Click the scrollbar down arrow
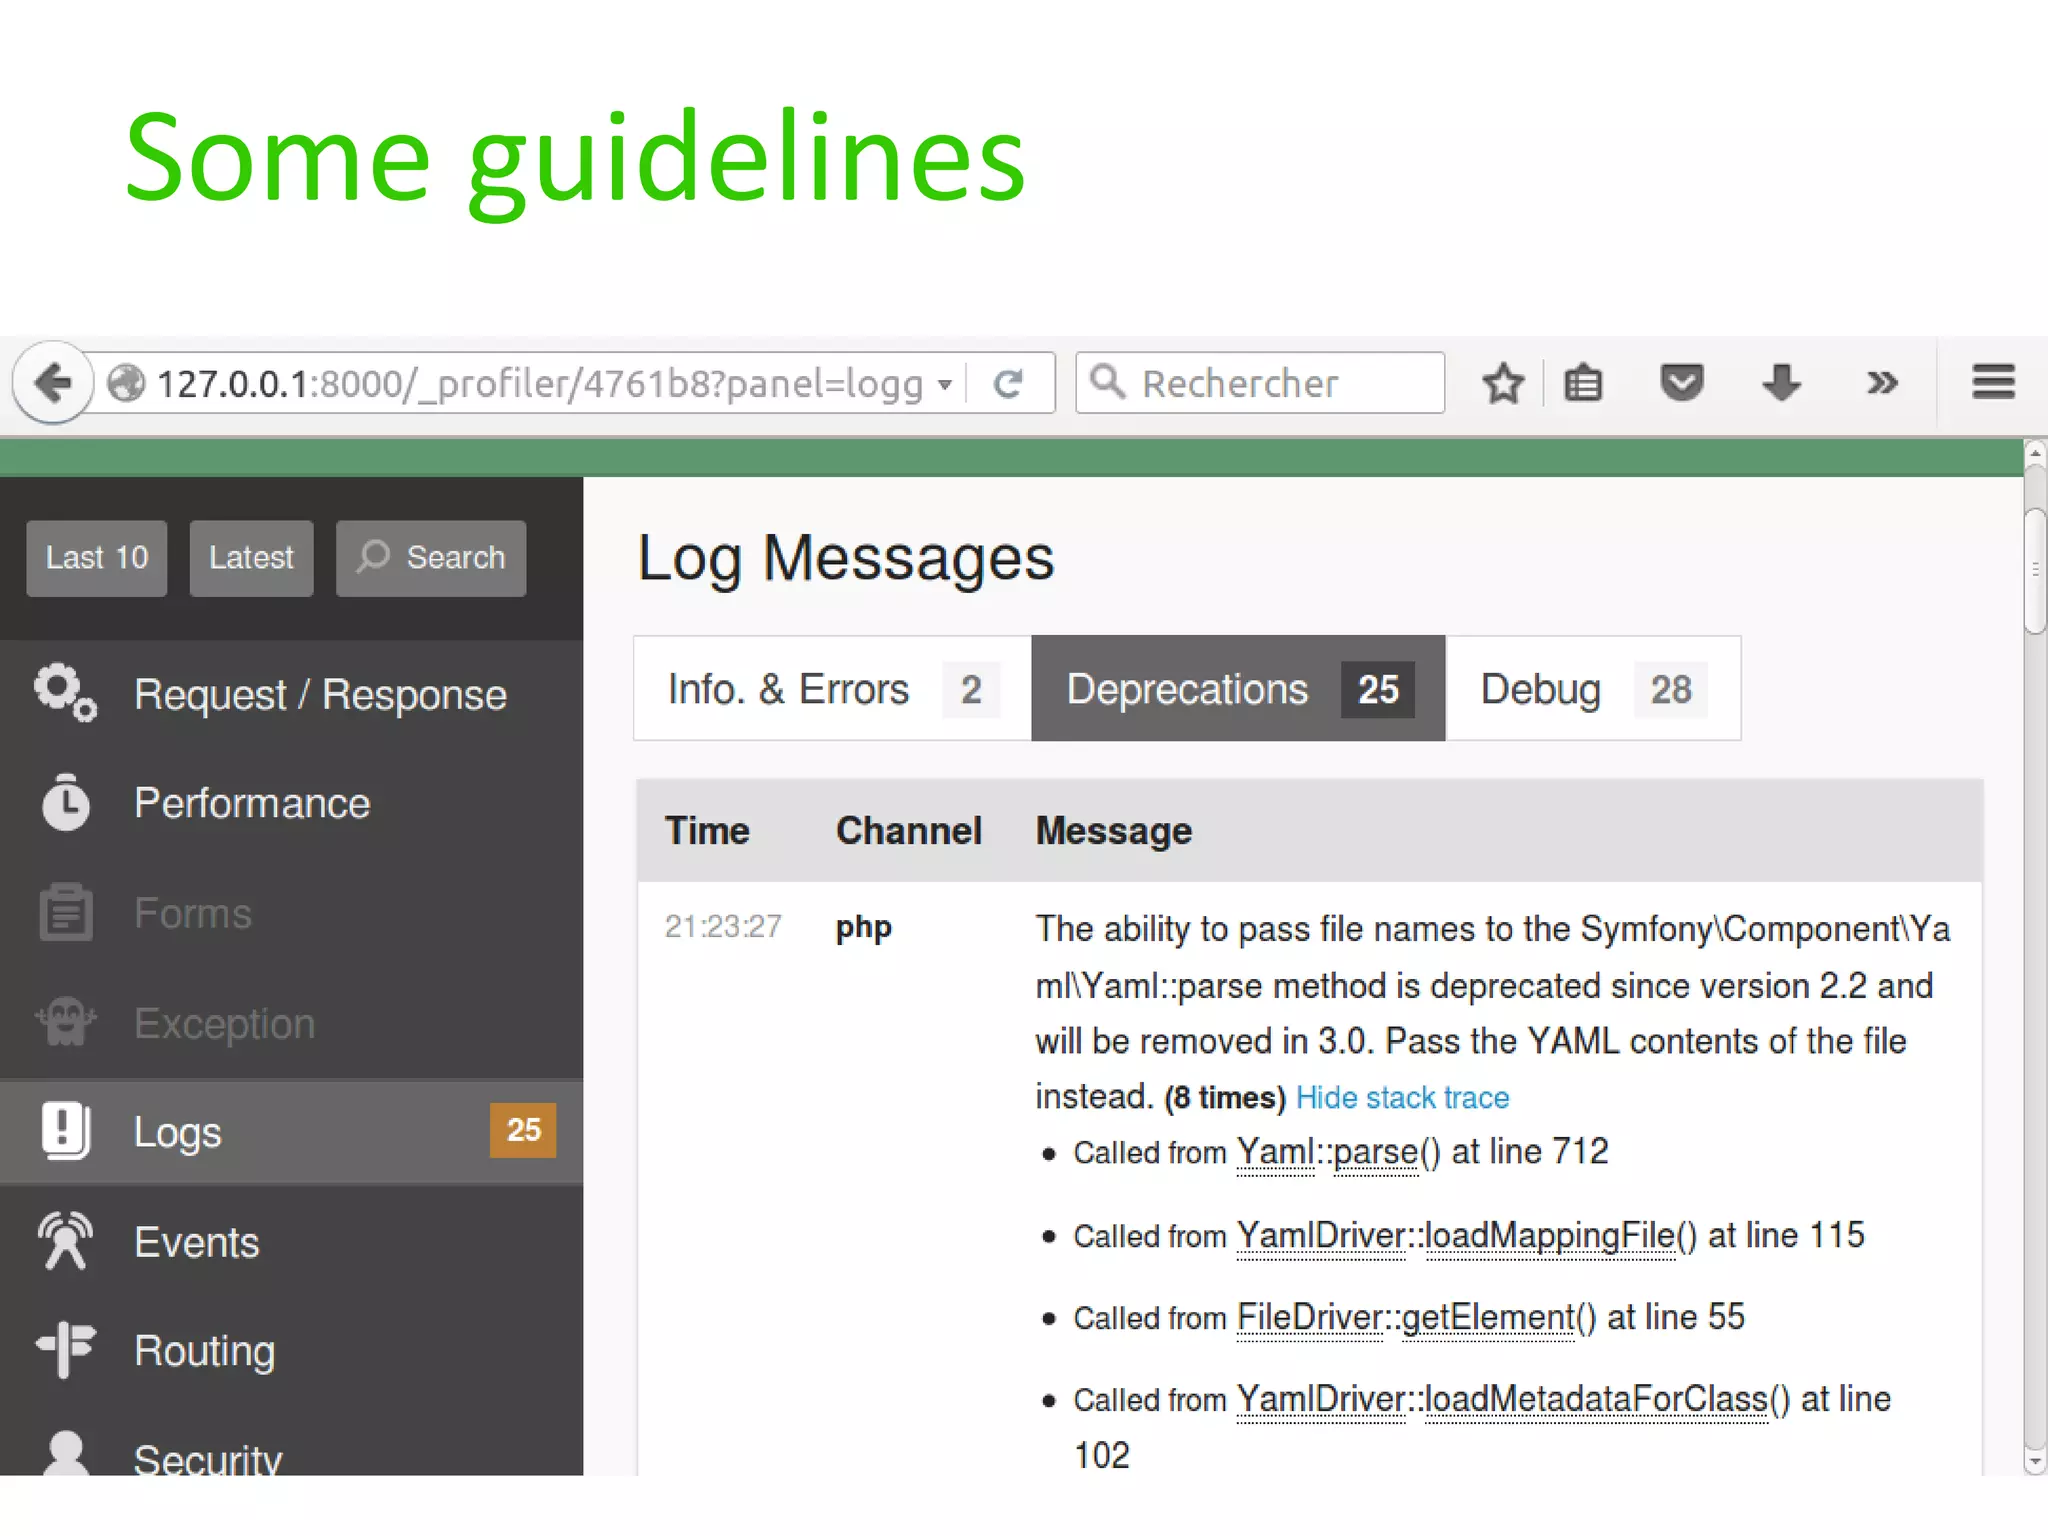Screen dimensions: 2048x1536 tap(2035, 1461)
